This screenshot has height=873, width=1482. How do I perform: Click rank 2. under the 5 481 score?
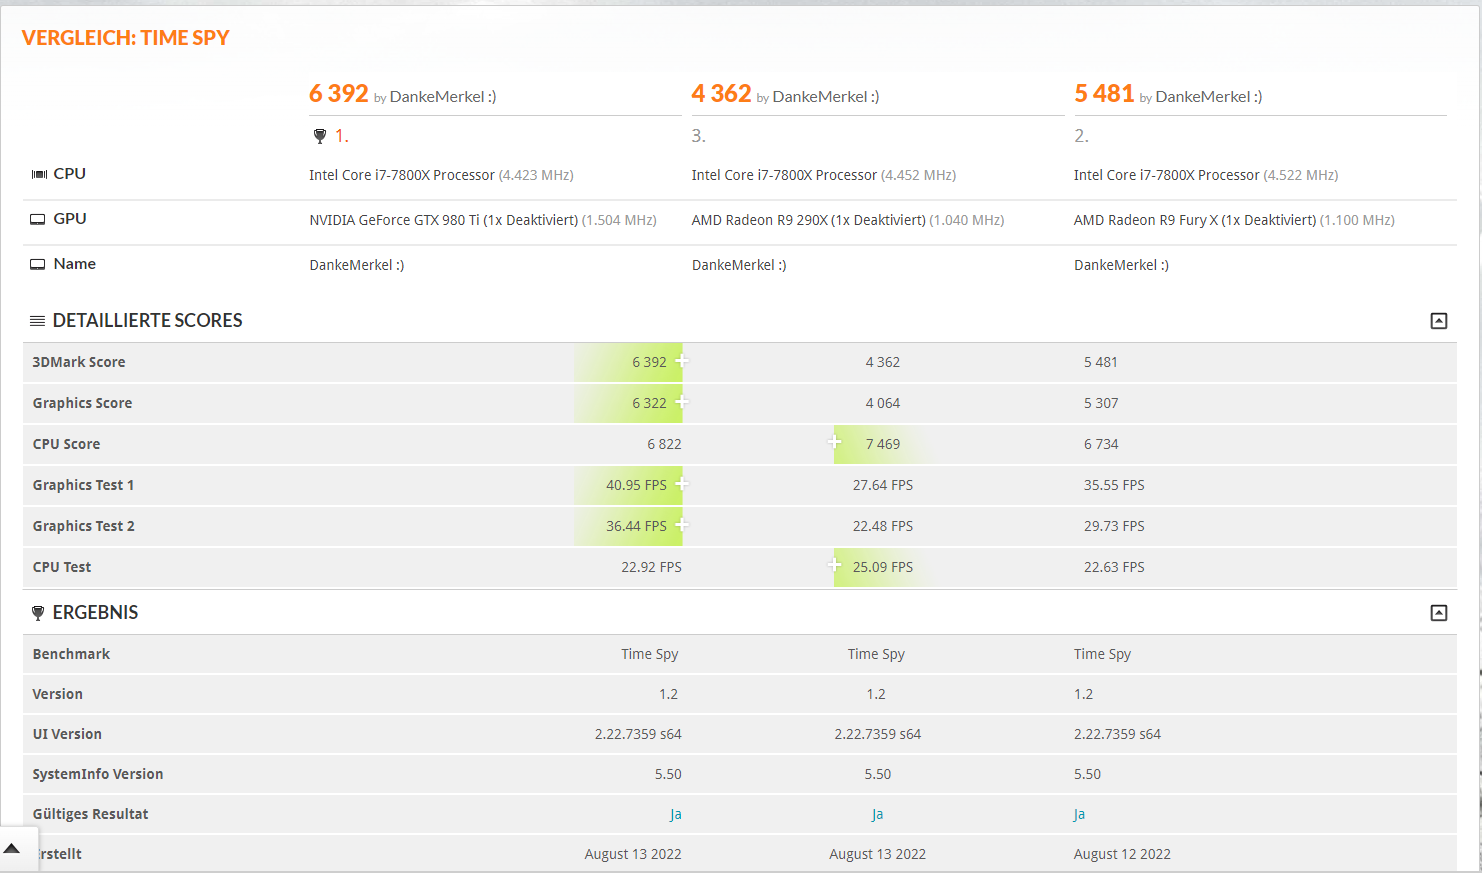(x=1081, y=136)
